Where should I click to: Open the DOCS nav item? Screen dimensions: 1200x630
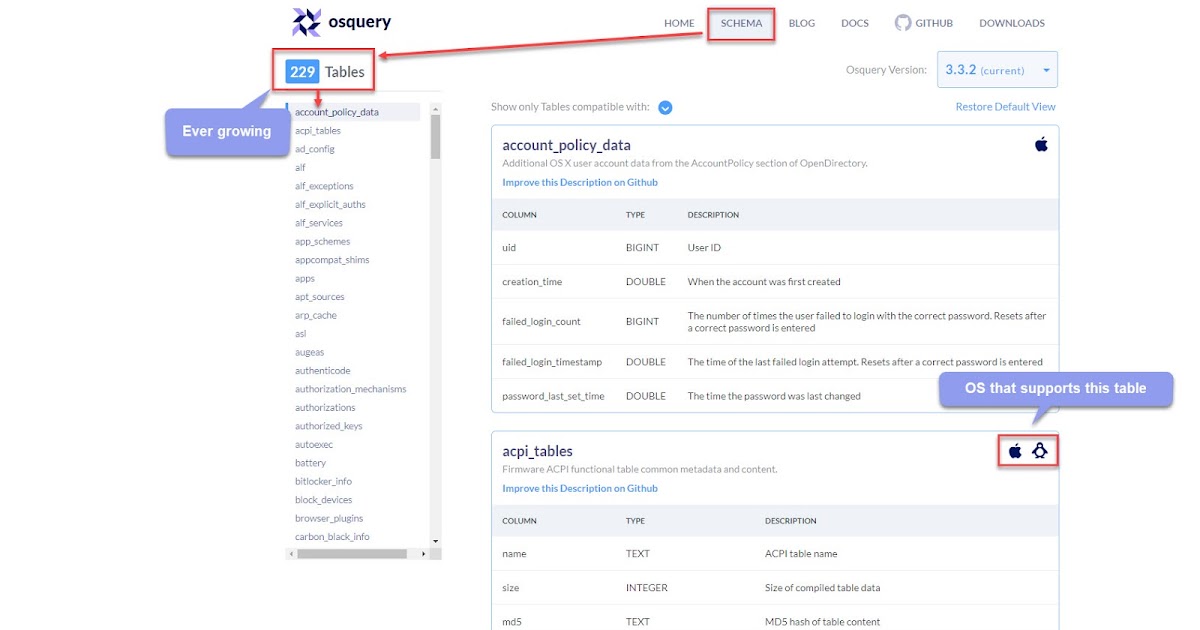point(855,23)
